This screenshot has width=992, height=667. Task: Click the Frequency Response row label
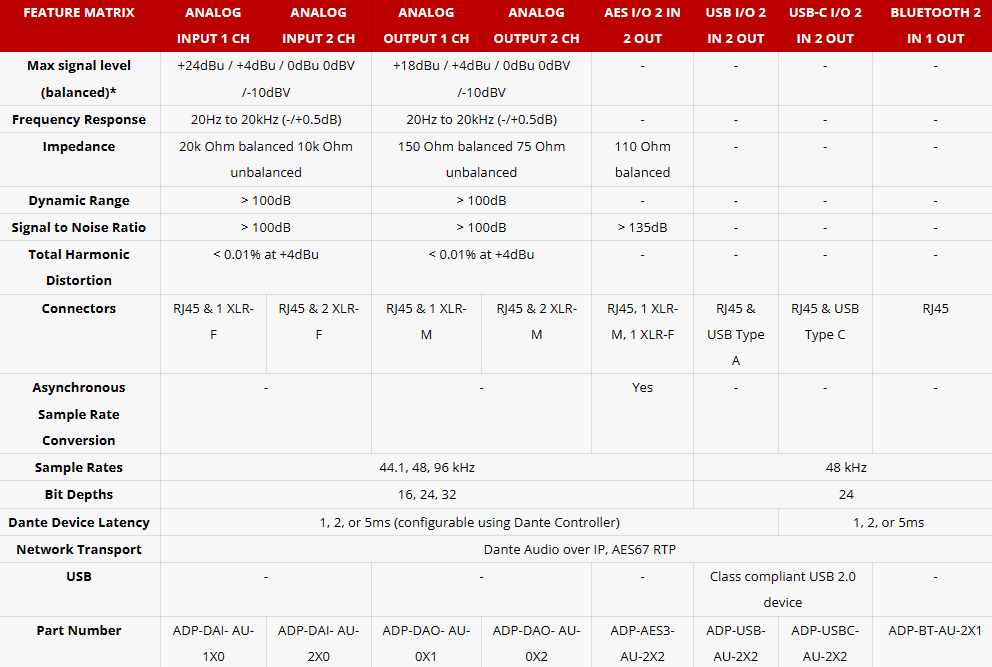[79, 120]
